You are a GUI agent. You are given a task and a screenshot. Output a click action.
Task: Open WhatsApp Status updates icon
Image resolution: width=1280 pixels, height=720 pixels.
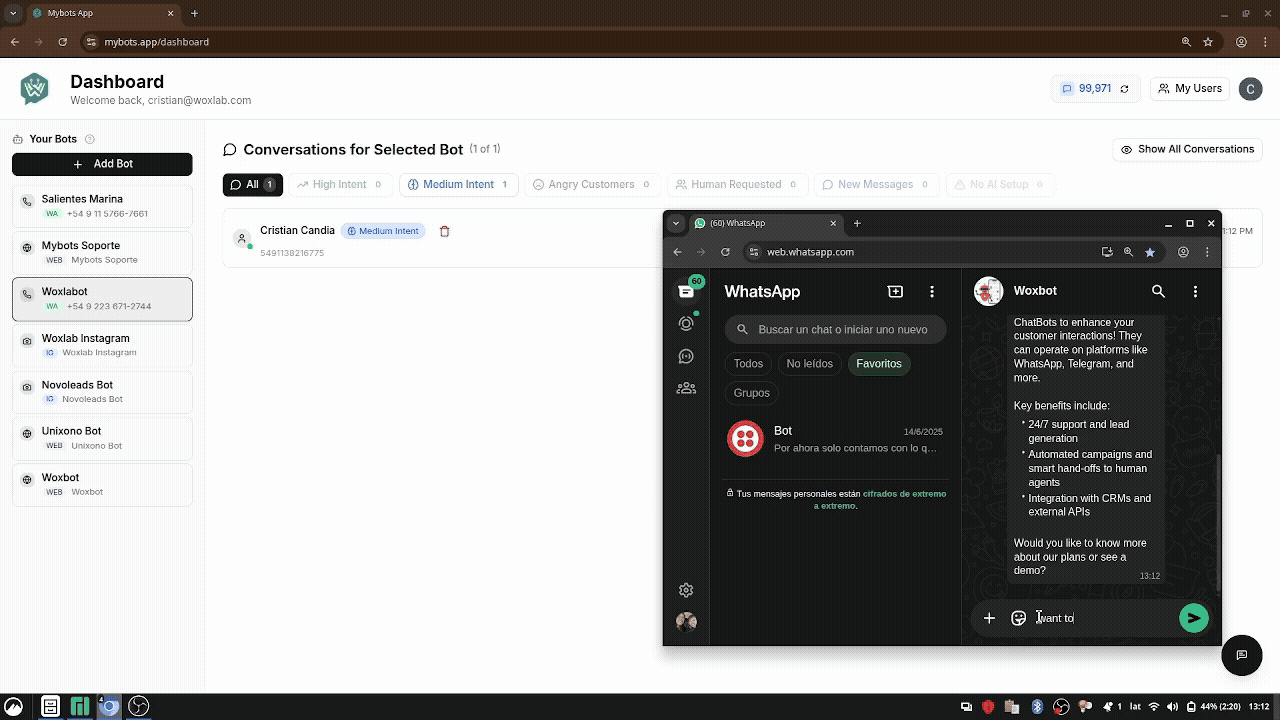coord(686,323)
